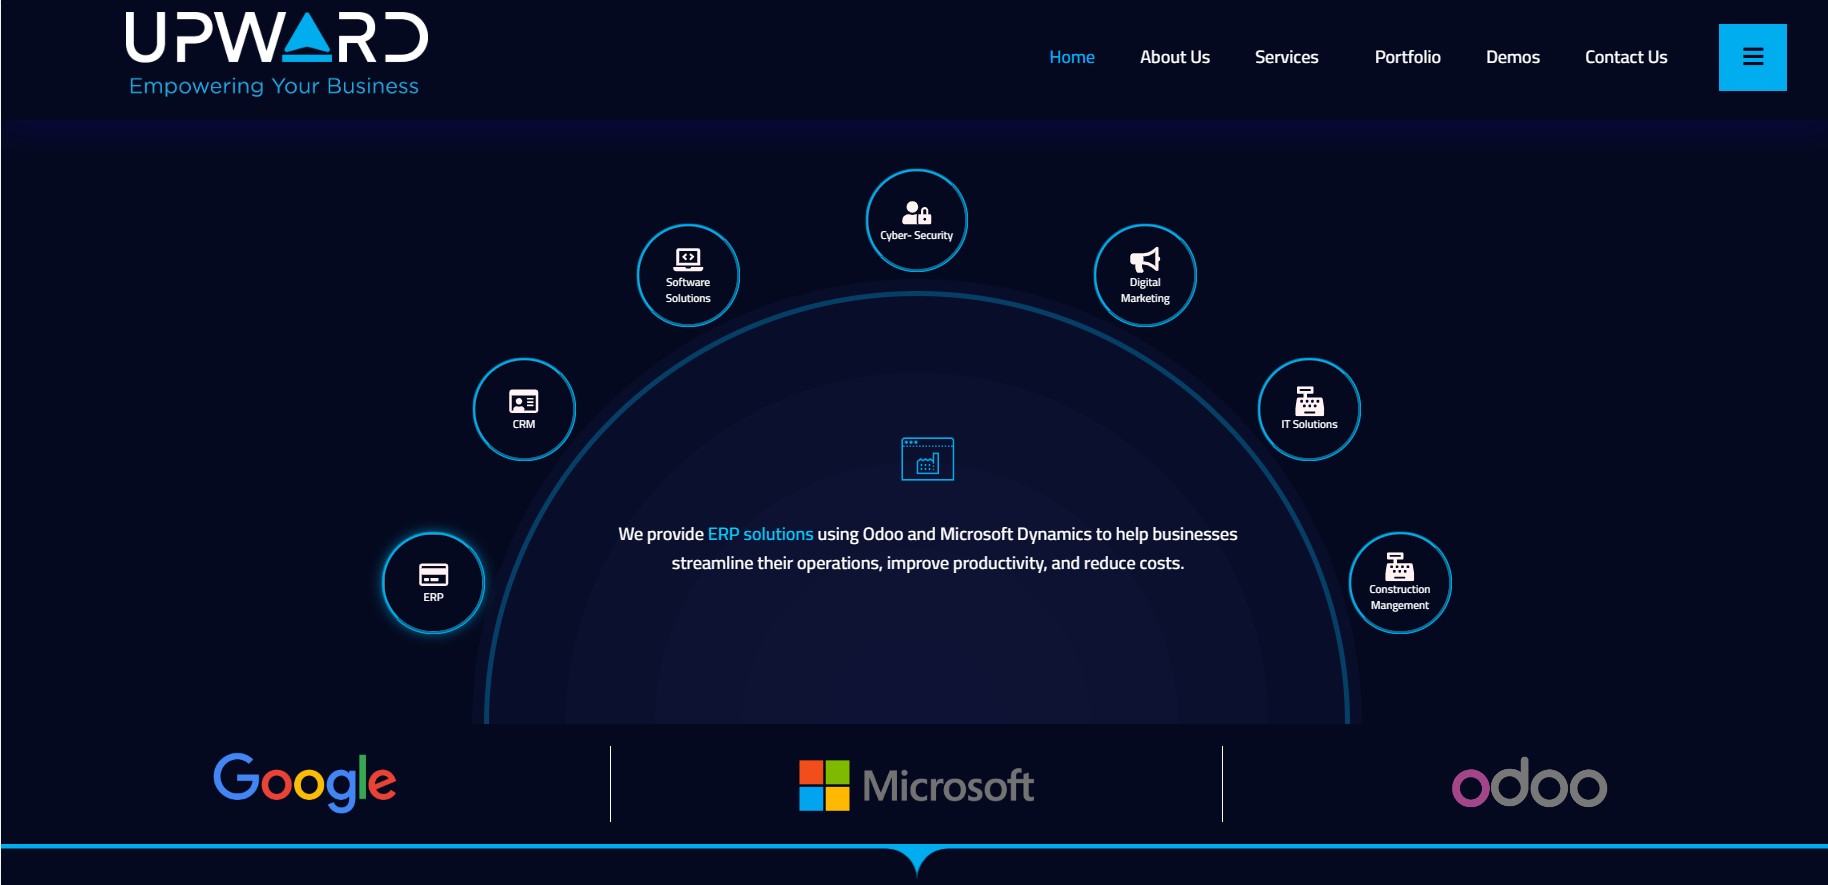Viewport: 1828px width, 885px height.
Task: Open the Demos menu item
Action: [x=1513, y=57]
